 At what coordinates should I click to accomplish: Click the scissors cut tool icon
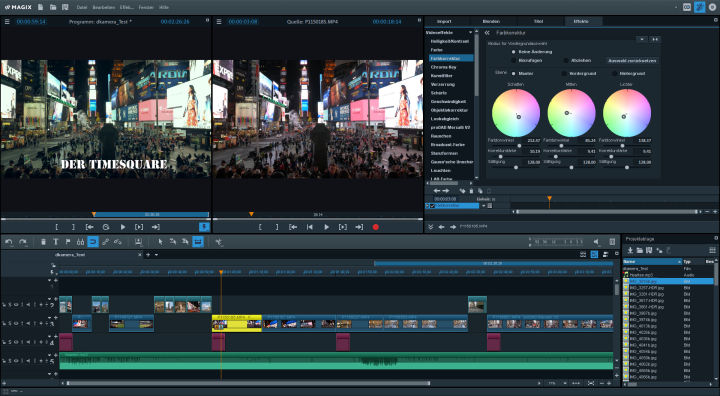pos(219,242)
